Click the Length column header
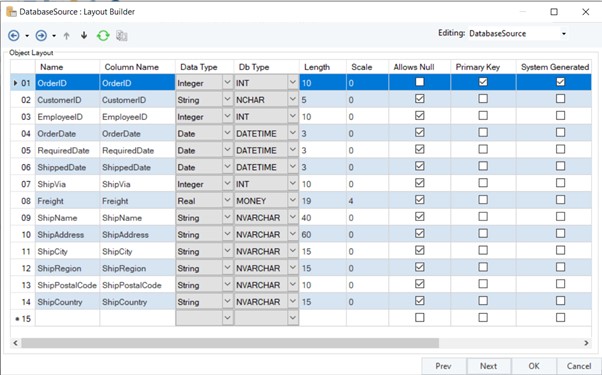602x375 pixels. [317, 67]
